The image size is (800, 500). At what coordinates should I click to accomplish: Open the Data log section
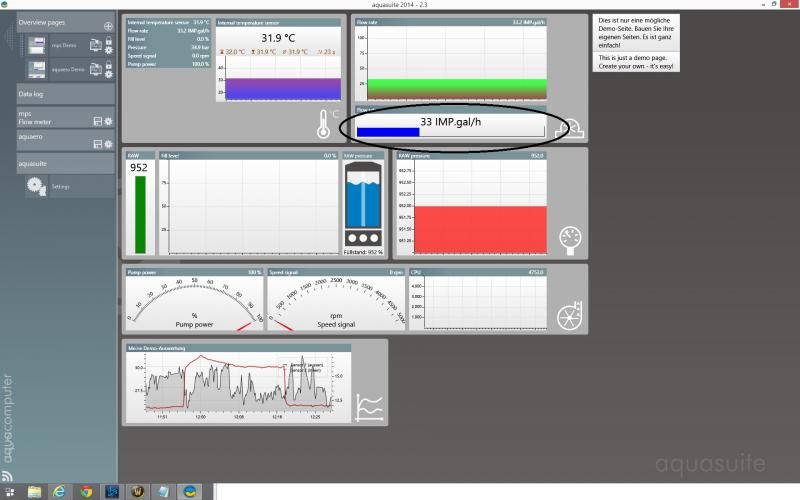[60, 94]
